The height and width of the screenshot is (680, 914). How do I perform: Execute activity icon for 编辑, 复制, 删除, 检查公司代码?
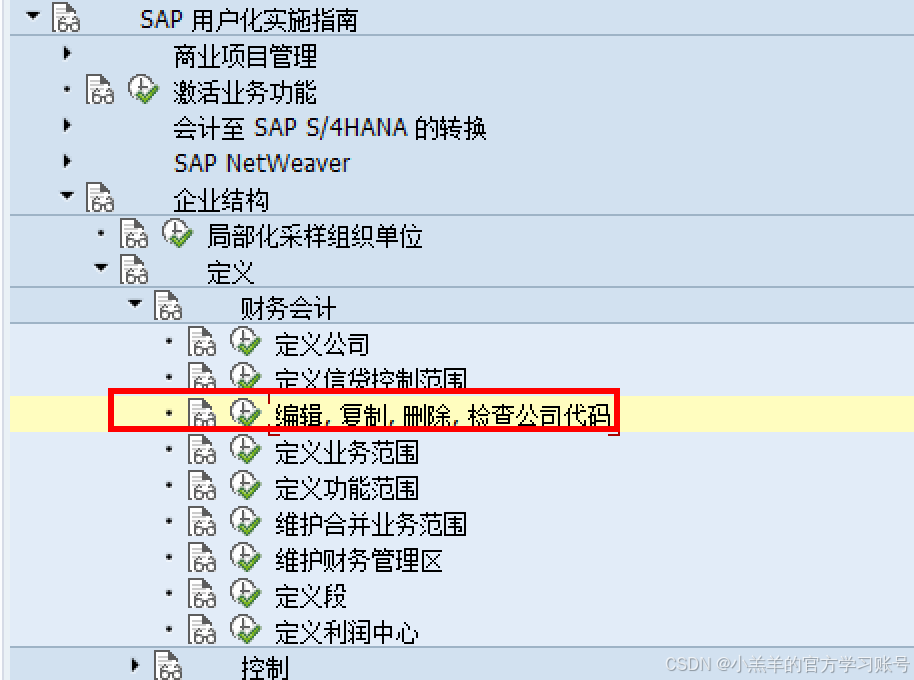[245, 413]
